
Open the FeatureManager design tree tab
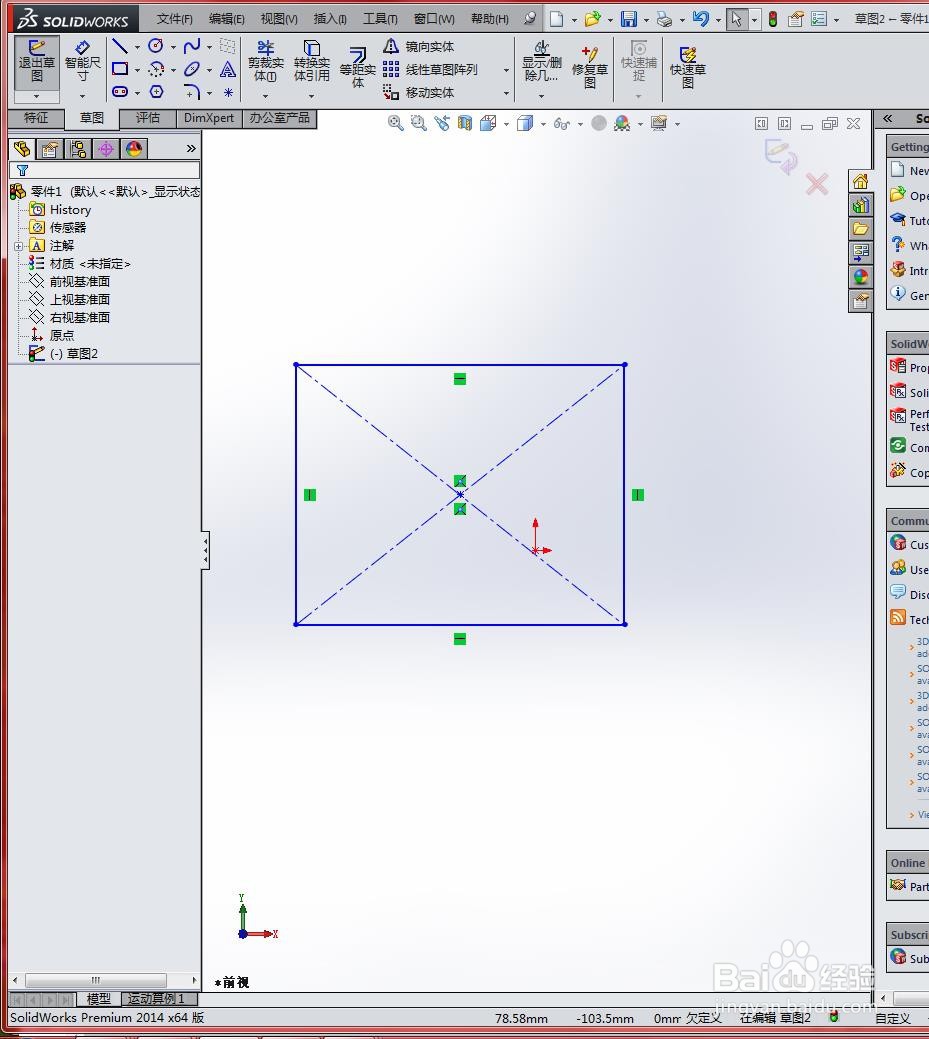click(x=22, y=149)
